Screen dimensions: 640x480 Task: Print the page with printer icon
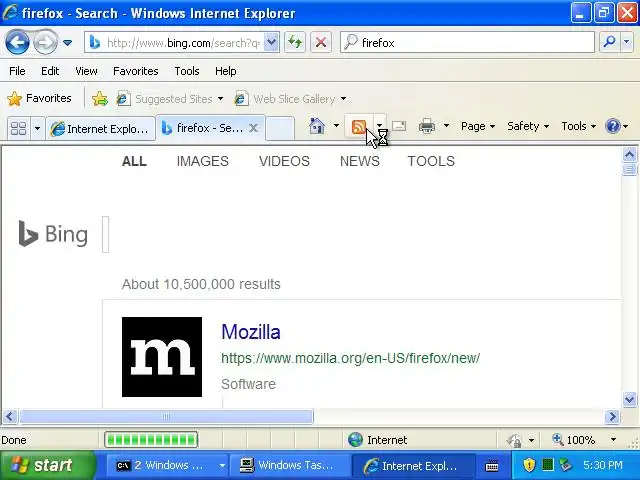(x=427, y=126)
